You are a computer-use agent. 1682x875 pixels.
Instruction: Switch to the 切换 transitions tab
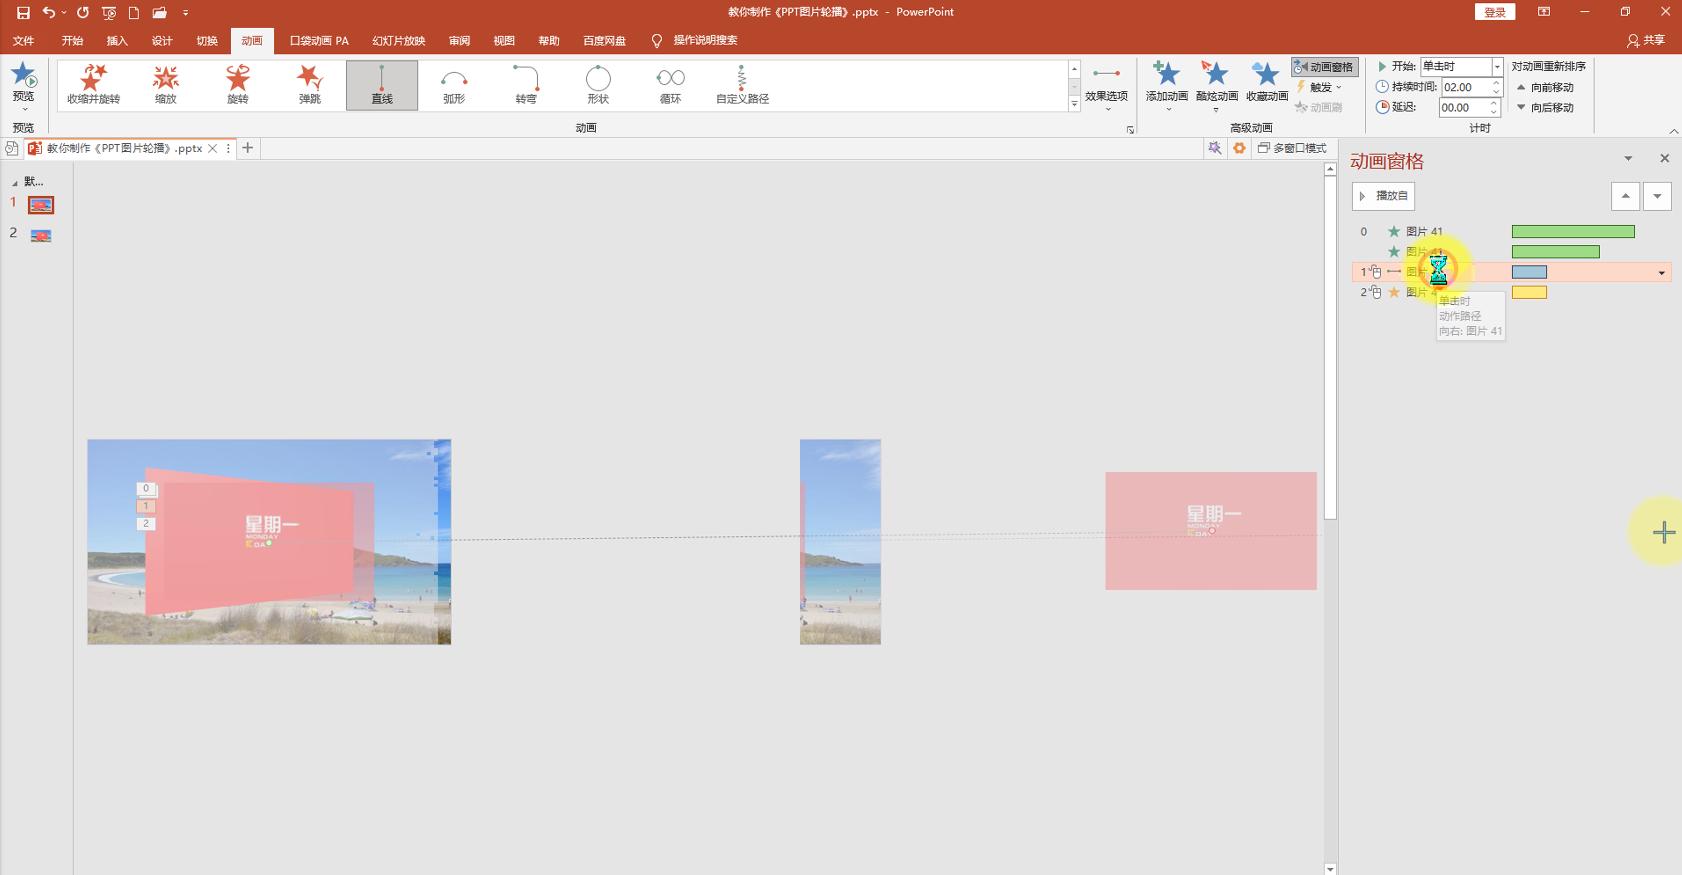[207, 41]
